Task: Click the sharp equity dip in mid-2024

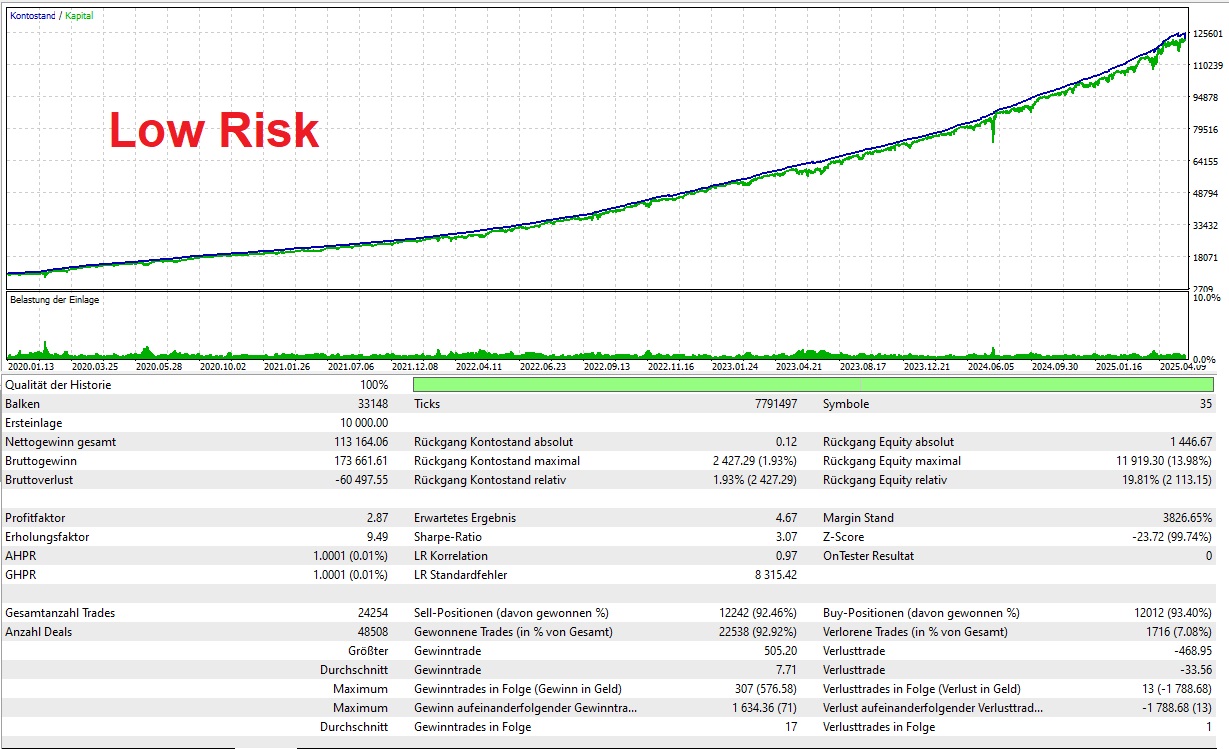Action: [x=993, y=135]
